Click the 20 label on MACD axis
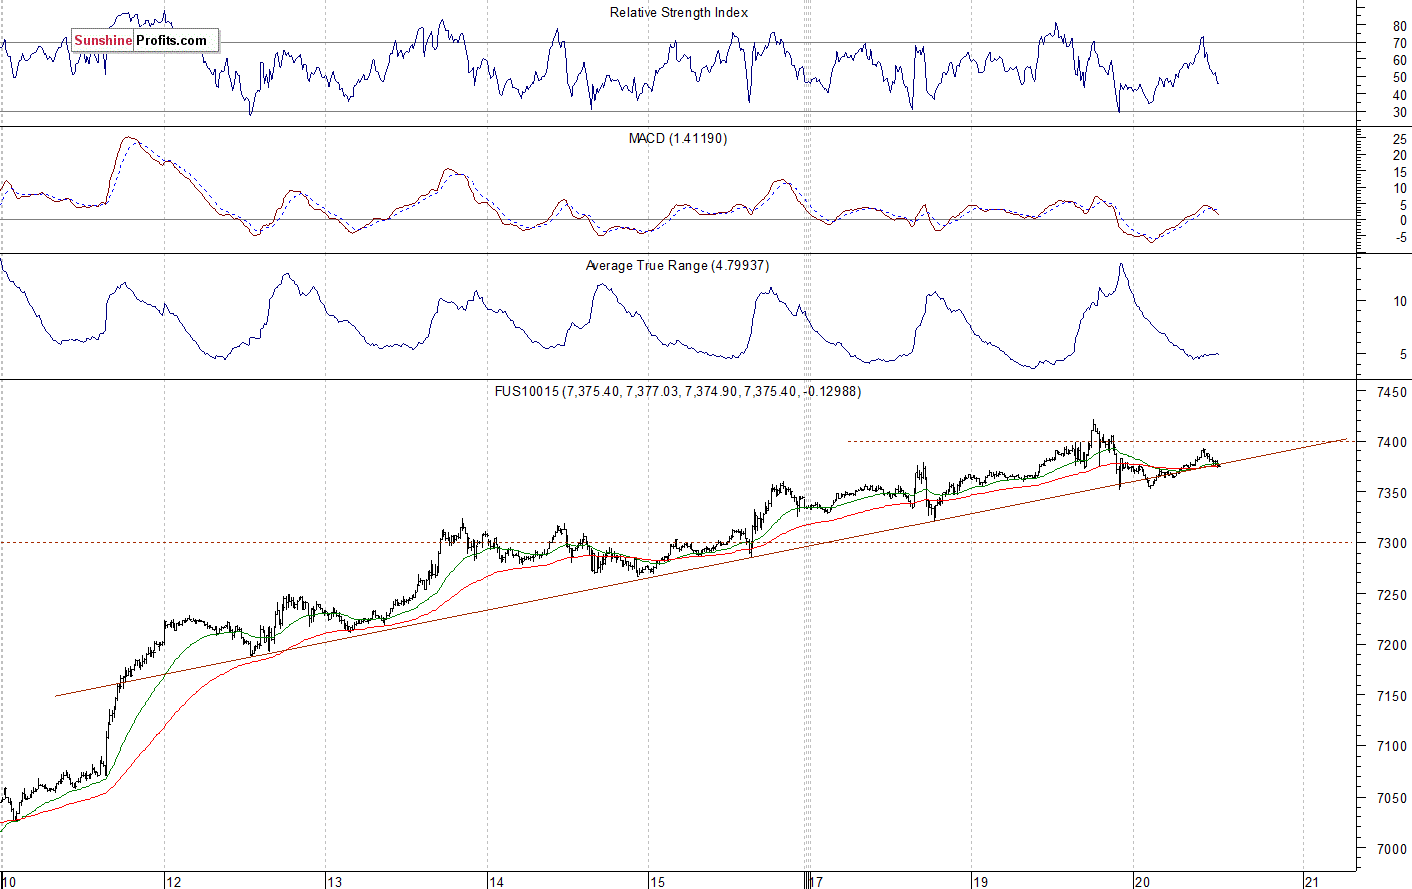Screen dimensions: 1412x889 point(1400,156)
